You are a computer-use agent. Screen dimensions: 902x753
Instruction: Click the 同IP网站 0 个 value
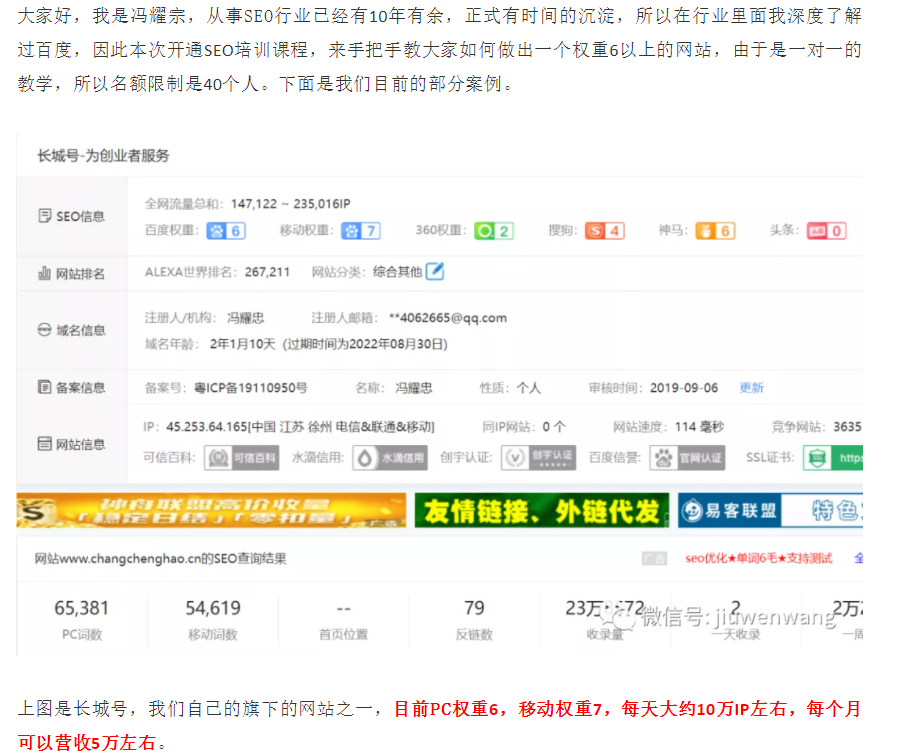554,427
